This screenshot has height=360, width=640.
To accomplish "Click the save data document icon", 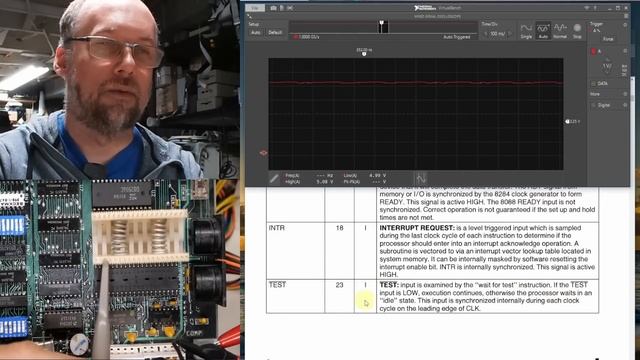I will [x=282, y=8].
